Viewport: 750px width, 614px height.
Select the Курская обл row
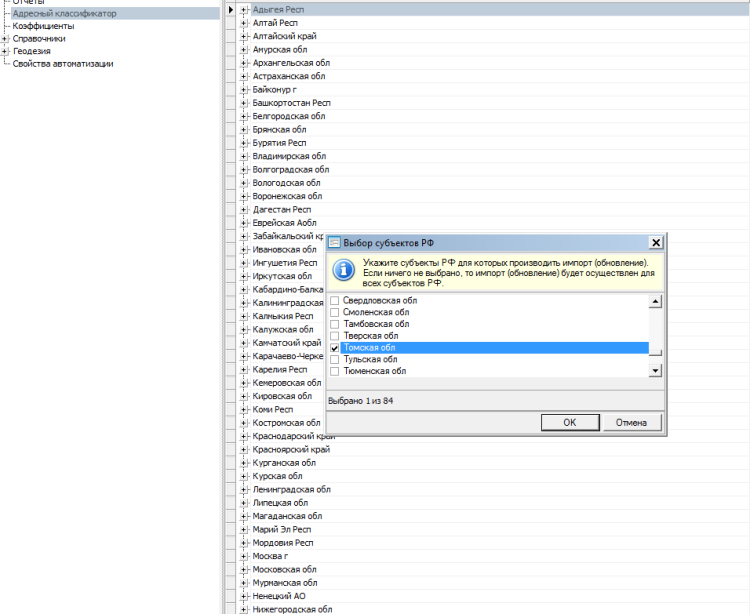point(278,476)
